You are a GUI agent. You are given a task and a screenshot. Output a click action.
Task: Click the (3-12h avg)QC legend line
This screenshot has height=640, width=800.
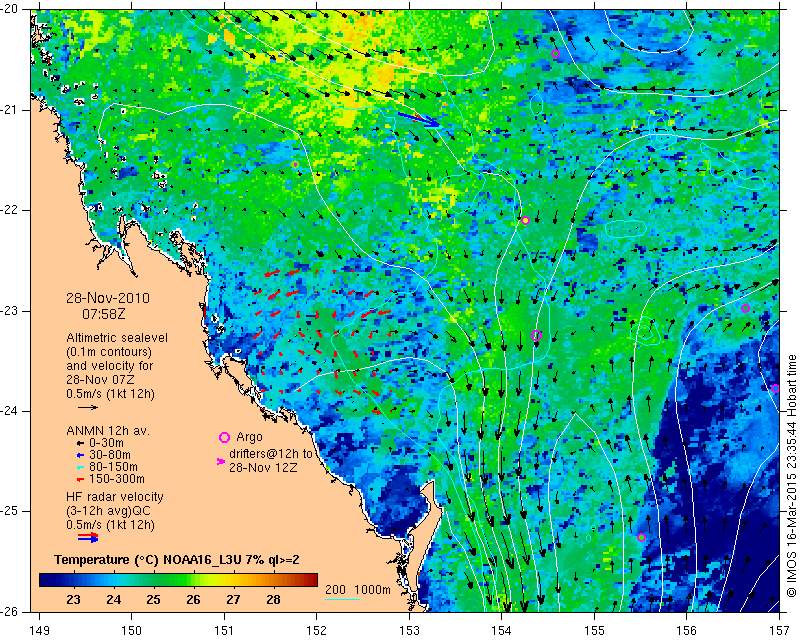tap(108, 511)
